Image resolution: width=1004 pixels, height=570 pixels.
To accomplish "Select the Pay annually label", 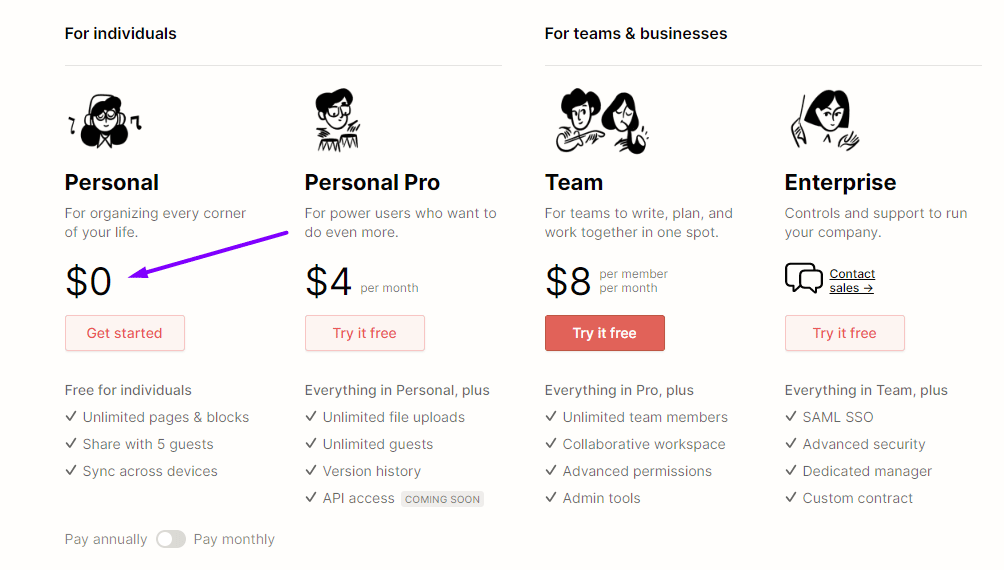I will (x=106, y=539).
